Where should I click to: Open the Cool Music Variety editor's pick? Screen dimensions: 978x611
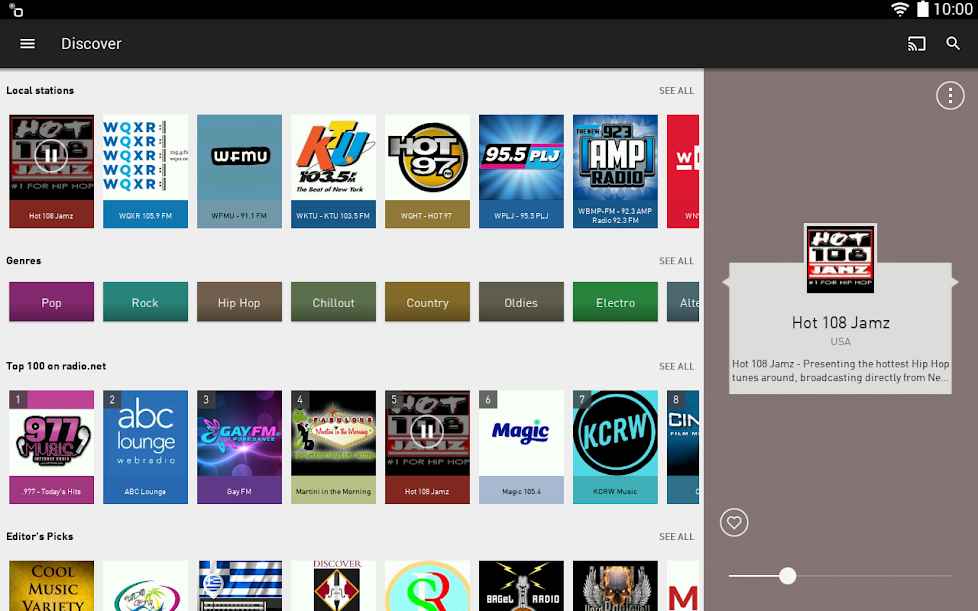point(51,585)
